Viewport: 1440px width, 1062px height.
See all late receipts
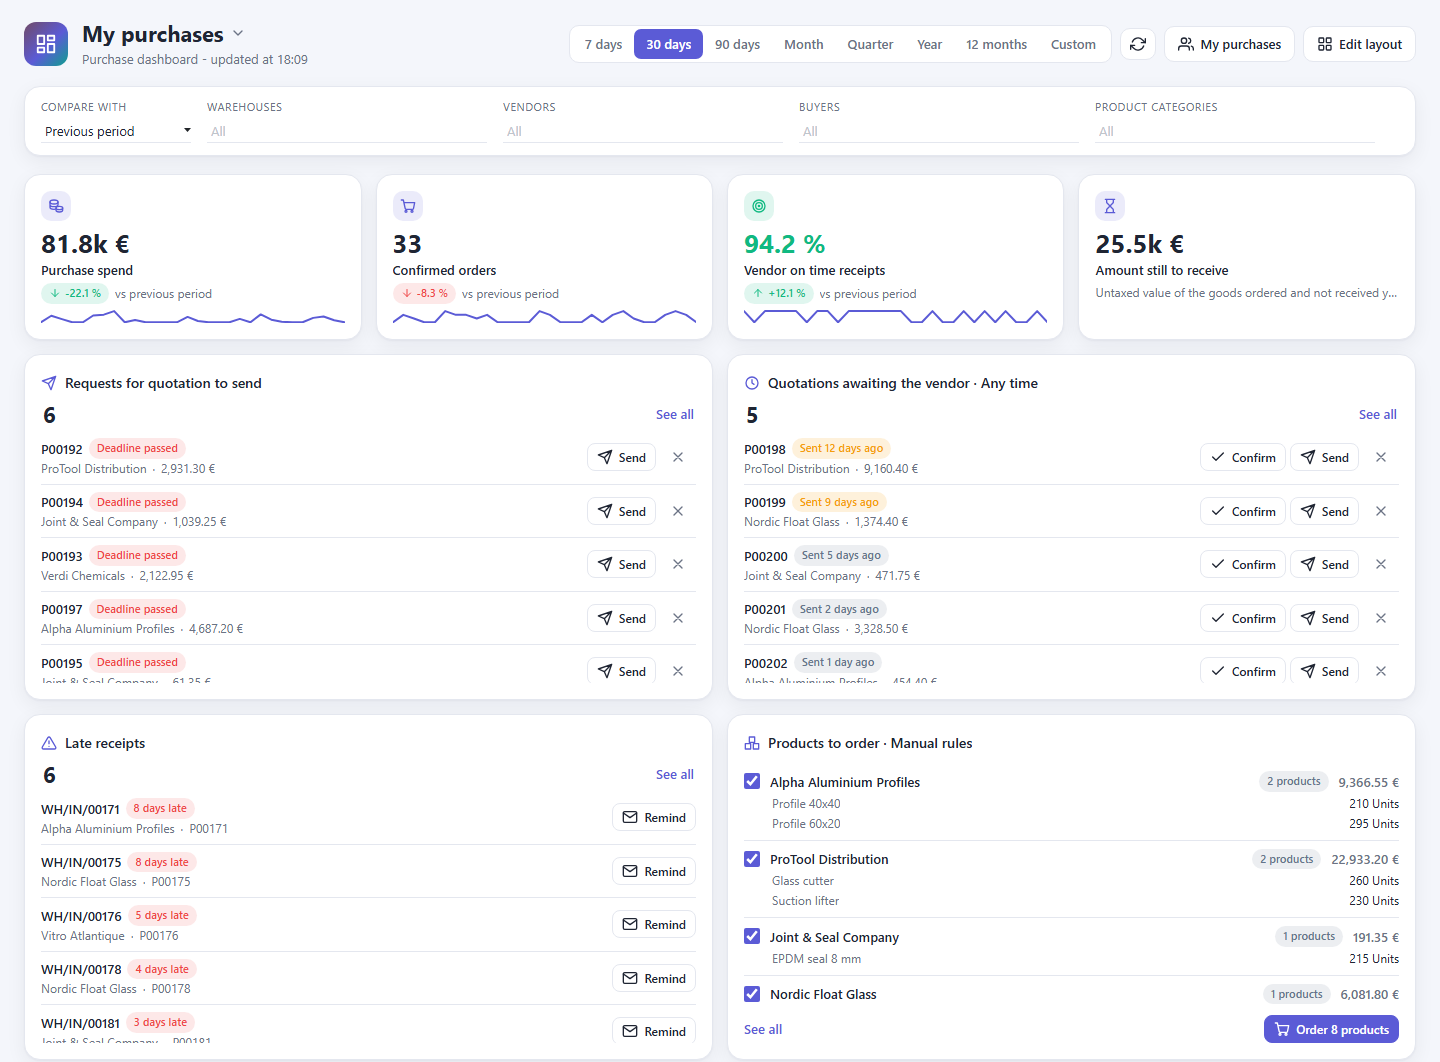click(x=675, y=774)
